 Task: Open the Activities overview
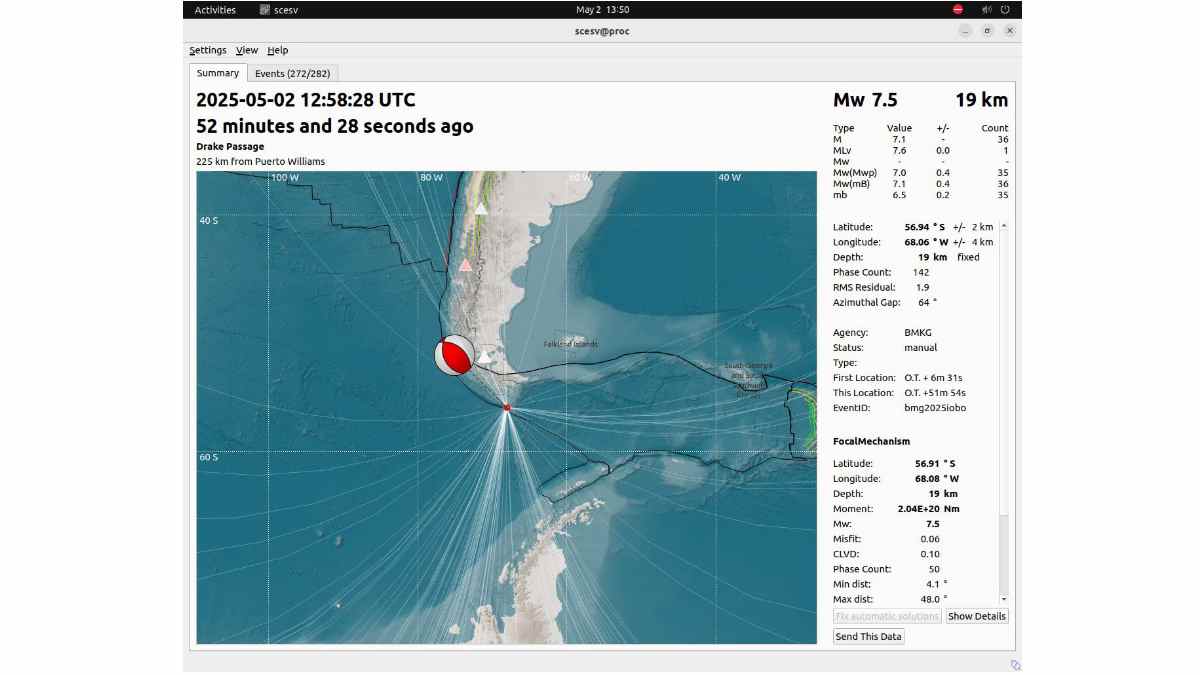click(215, 10)
